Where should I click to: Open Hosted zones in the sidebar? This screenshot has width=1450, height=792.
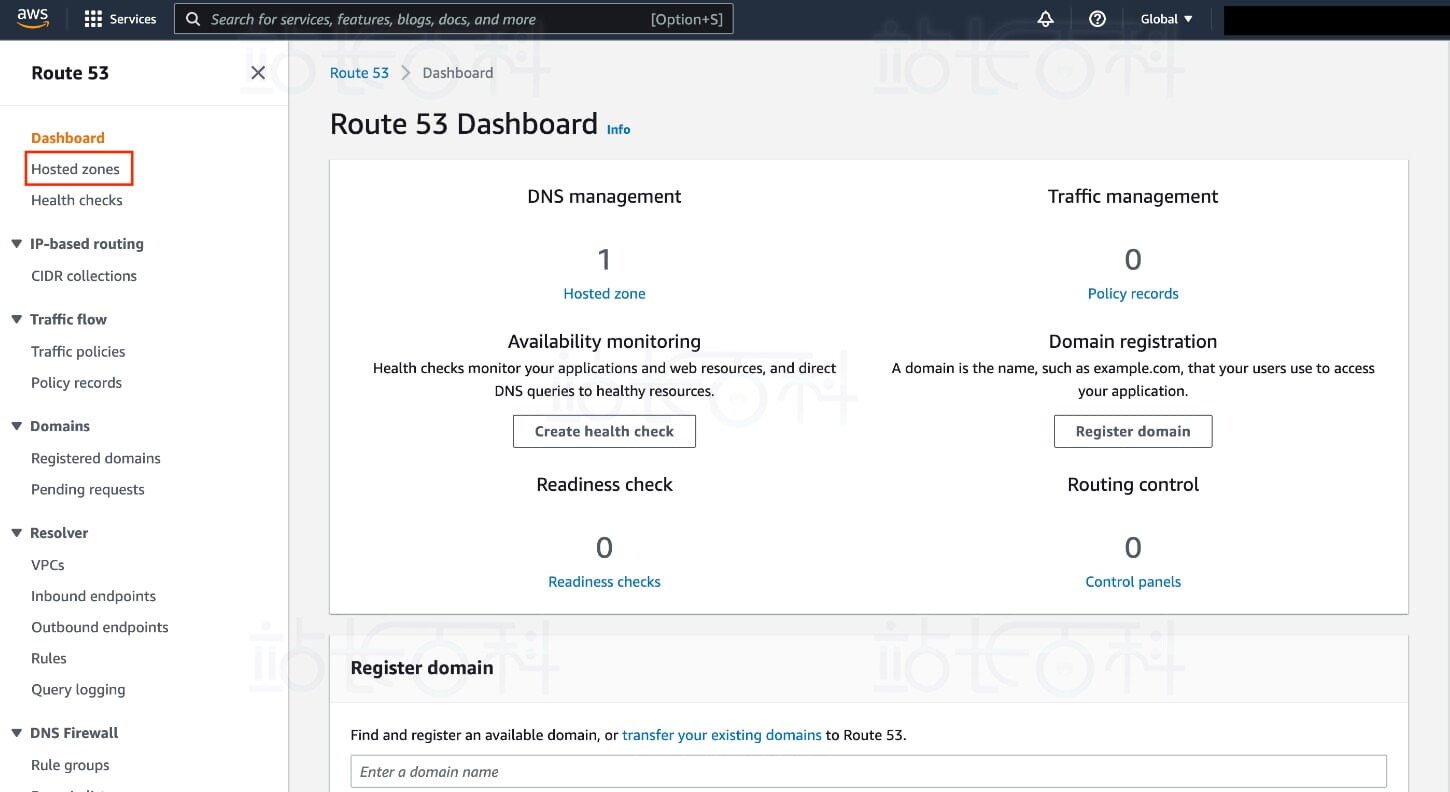point(76,169)
